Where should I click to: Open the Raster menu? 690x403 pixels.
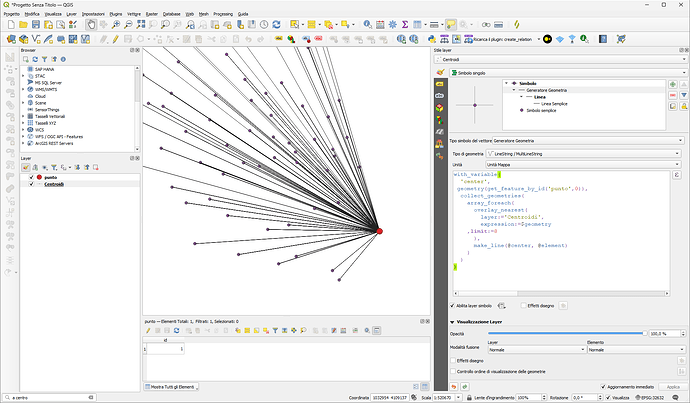[x=152, y=14]
